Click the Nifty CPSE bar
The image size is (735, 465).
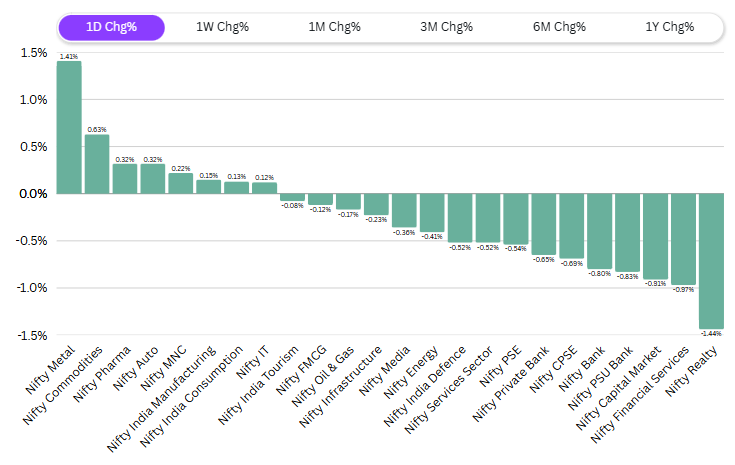(x=571, y=226)
